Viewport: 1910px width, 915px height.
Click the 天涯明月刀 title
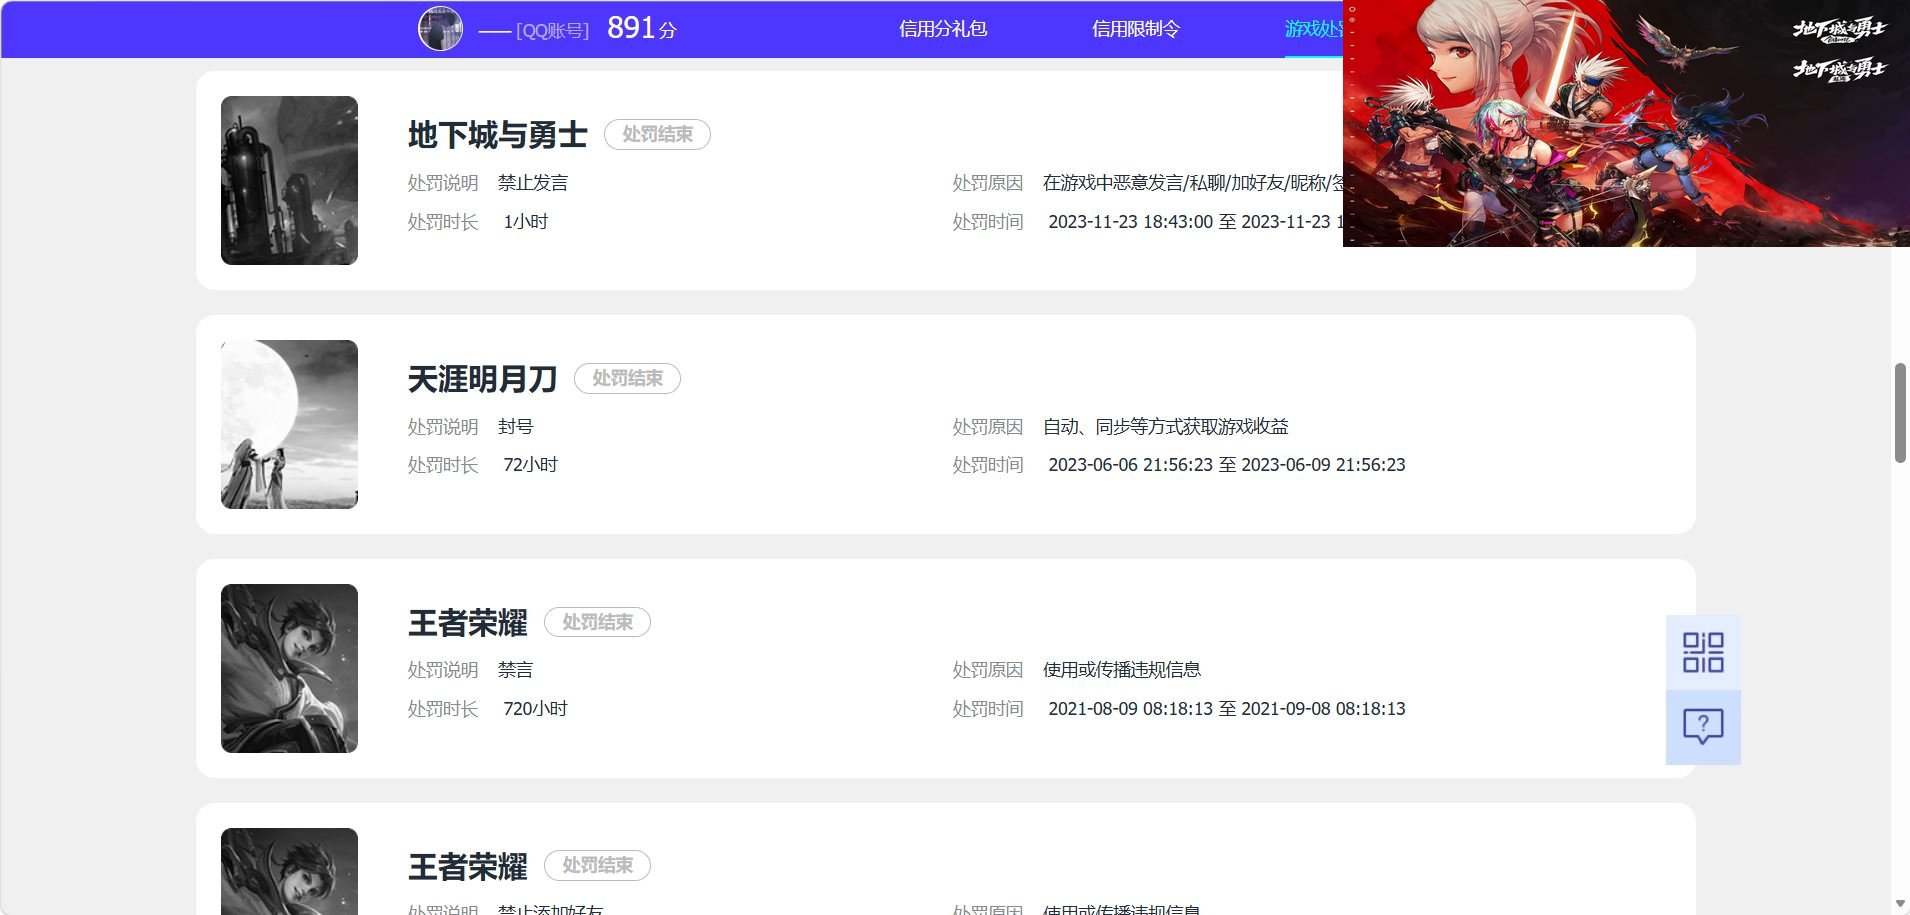tap(482, 379)
